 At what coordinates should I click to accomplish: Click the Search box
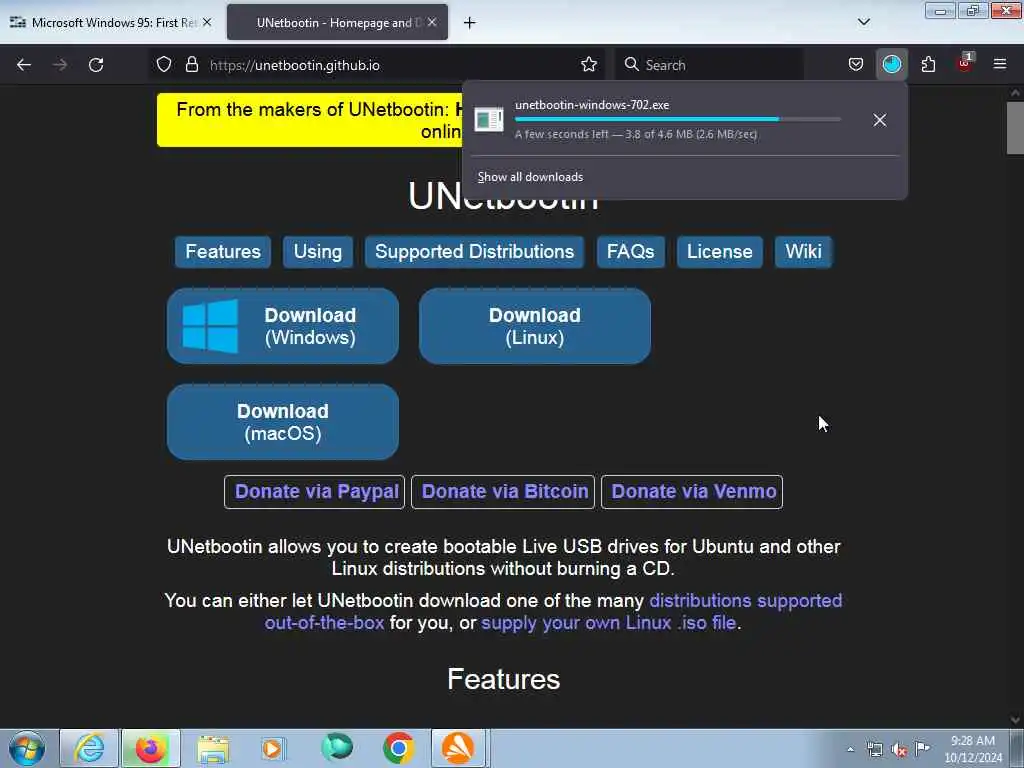click(x=709, y=65)
